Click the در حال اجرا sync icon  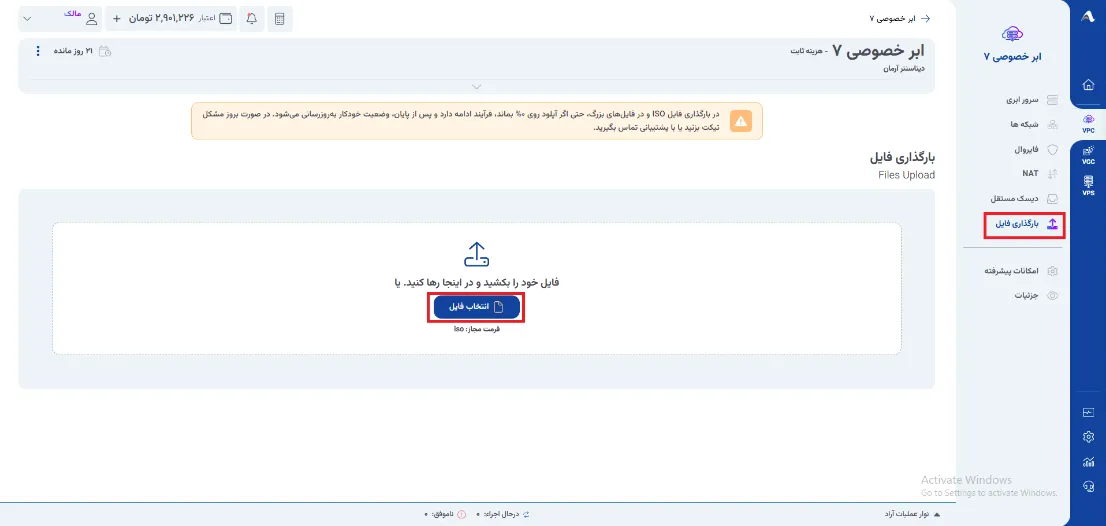(x=525, y=515)
